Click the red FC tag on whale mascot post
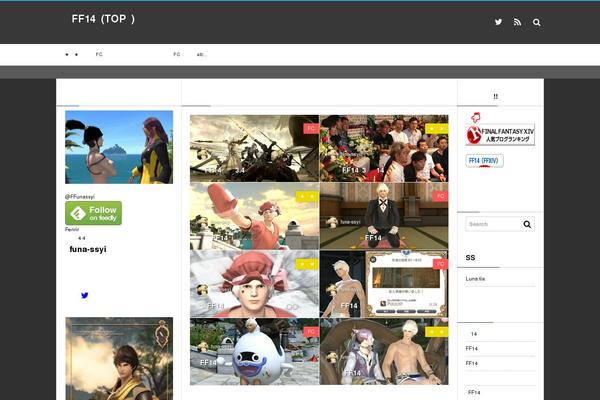This screenshot has height=400, width=600. (311, 332)
